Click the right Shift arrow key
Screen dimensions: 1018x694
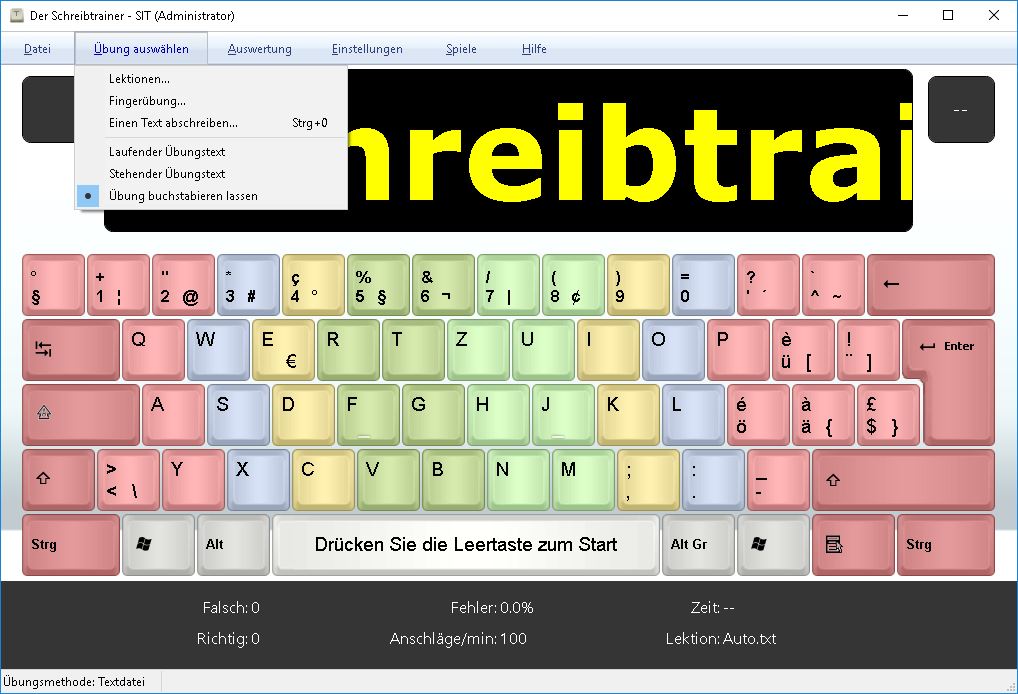point(902,479)
